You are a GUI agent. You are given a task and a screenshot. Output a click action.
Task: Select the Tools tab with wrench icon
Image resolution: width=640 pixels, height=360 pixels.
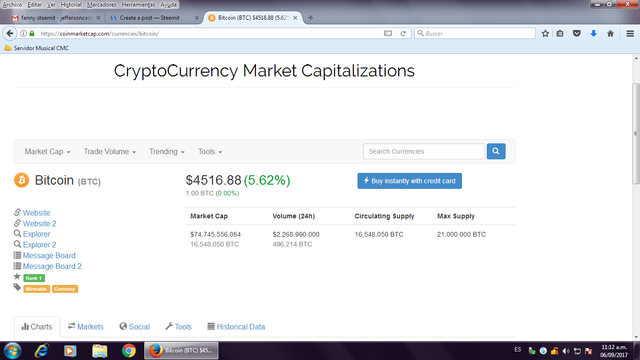[x=178, y=327]
